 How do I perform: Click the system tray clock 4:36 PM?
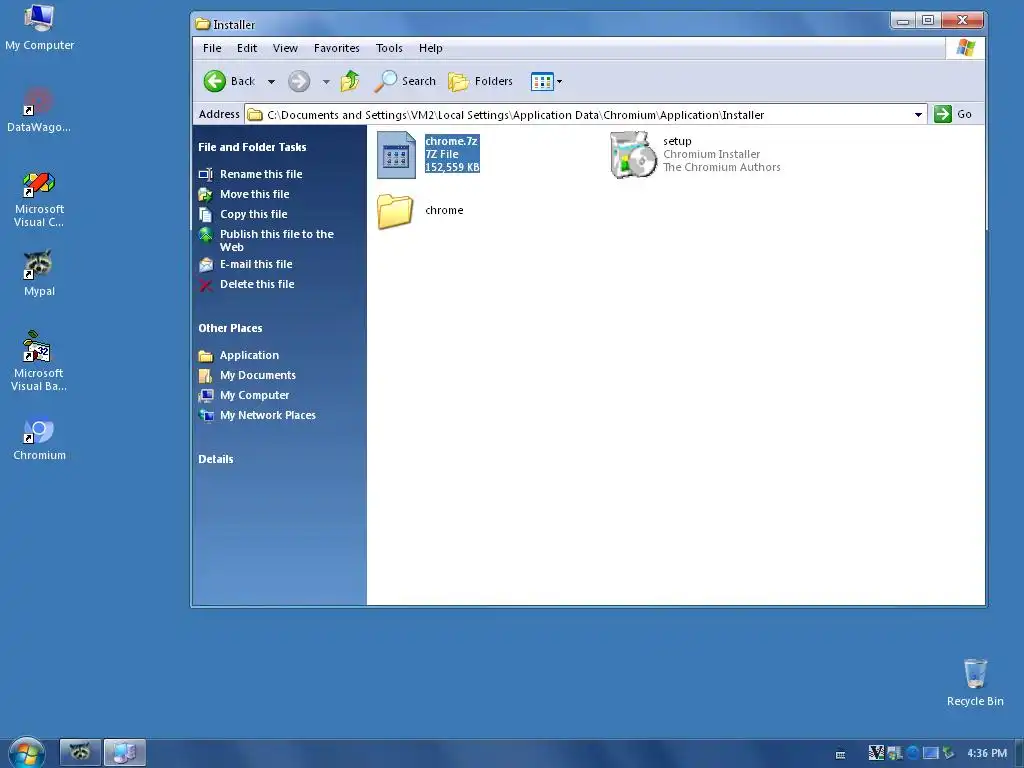pyautogui.click(x=987, y=754)
